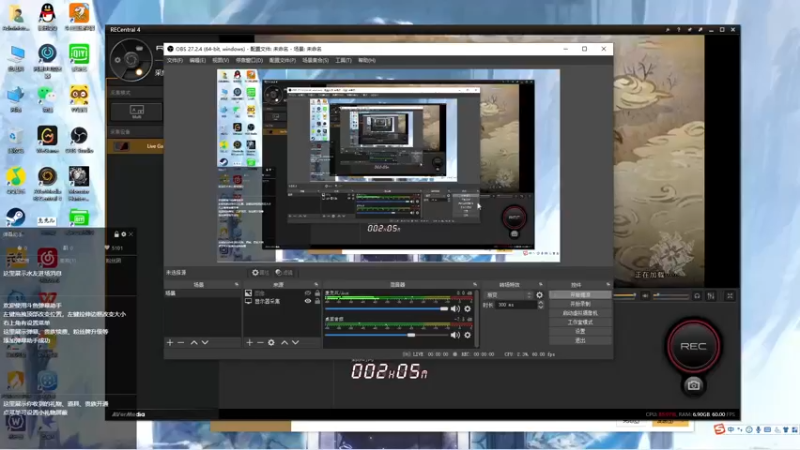Pop out the Scenes dock panel
The width and height of the screenshot is (800, 450).
pos(236,284)
